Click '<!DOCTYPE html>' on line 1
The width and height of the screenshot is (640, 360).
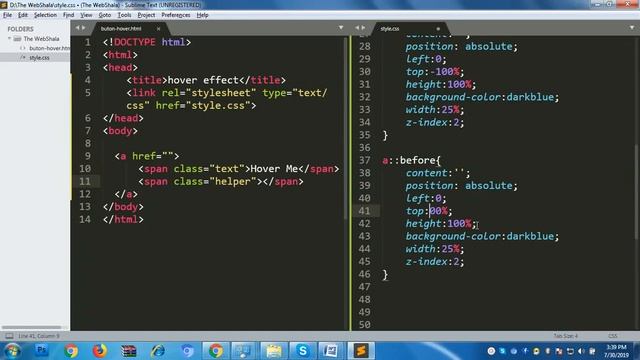click(147, 42)
